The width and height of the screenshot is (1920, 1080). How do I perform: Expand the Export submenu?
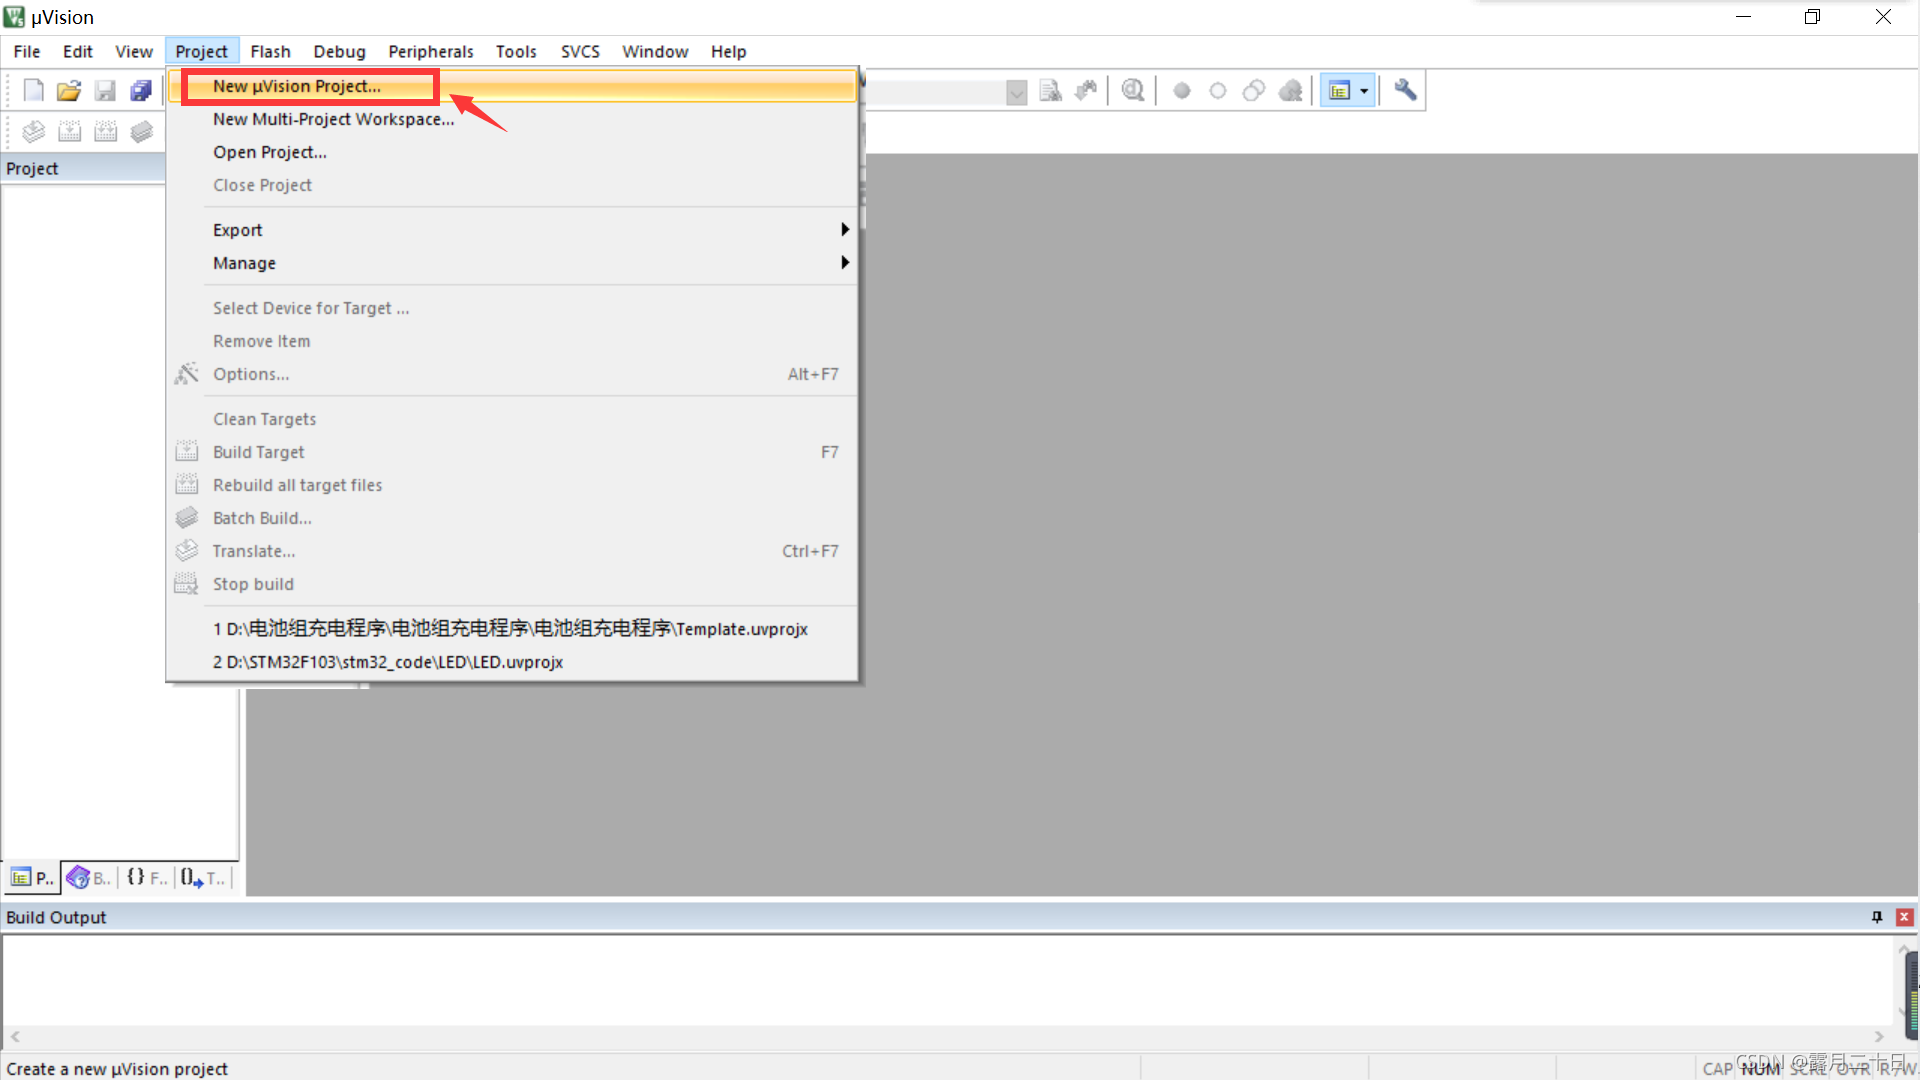tap(512, 231)
